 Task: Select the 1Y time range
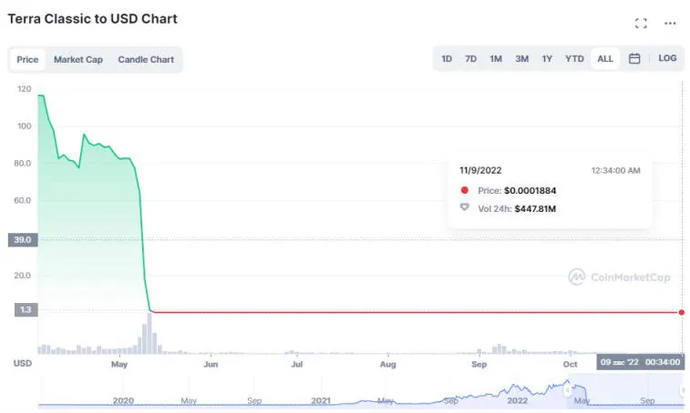(x=547, y=59)
